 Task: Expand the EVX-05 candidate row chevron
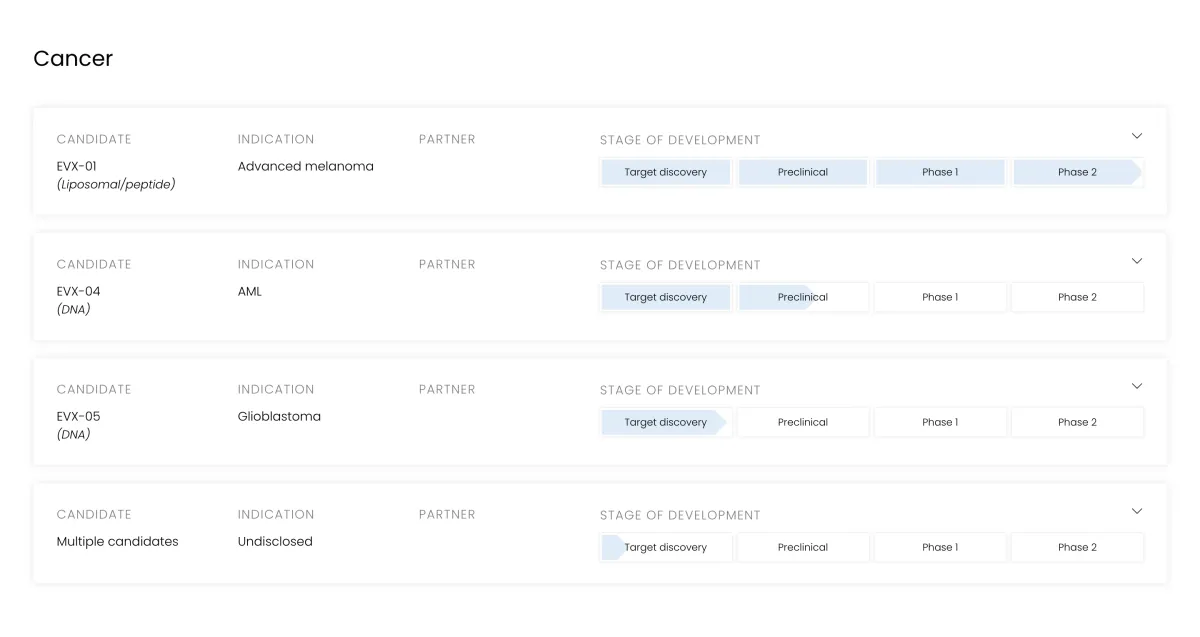[x=1136, y=386]
